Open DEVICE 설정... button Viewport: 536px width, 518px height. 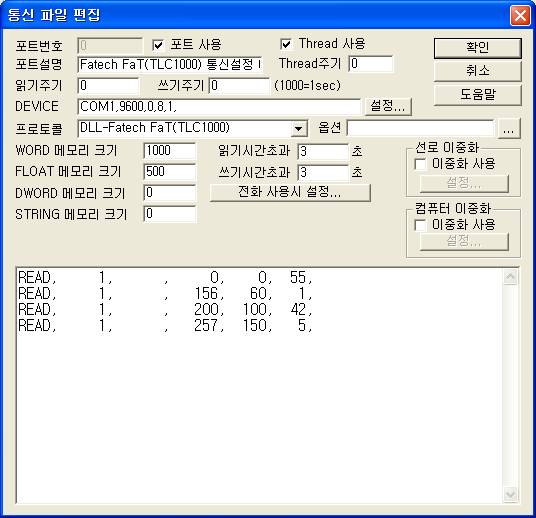[388, 106]
